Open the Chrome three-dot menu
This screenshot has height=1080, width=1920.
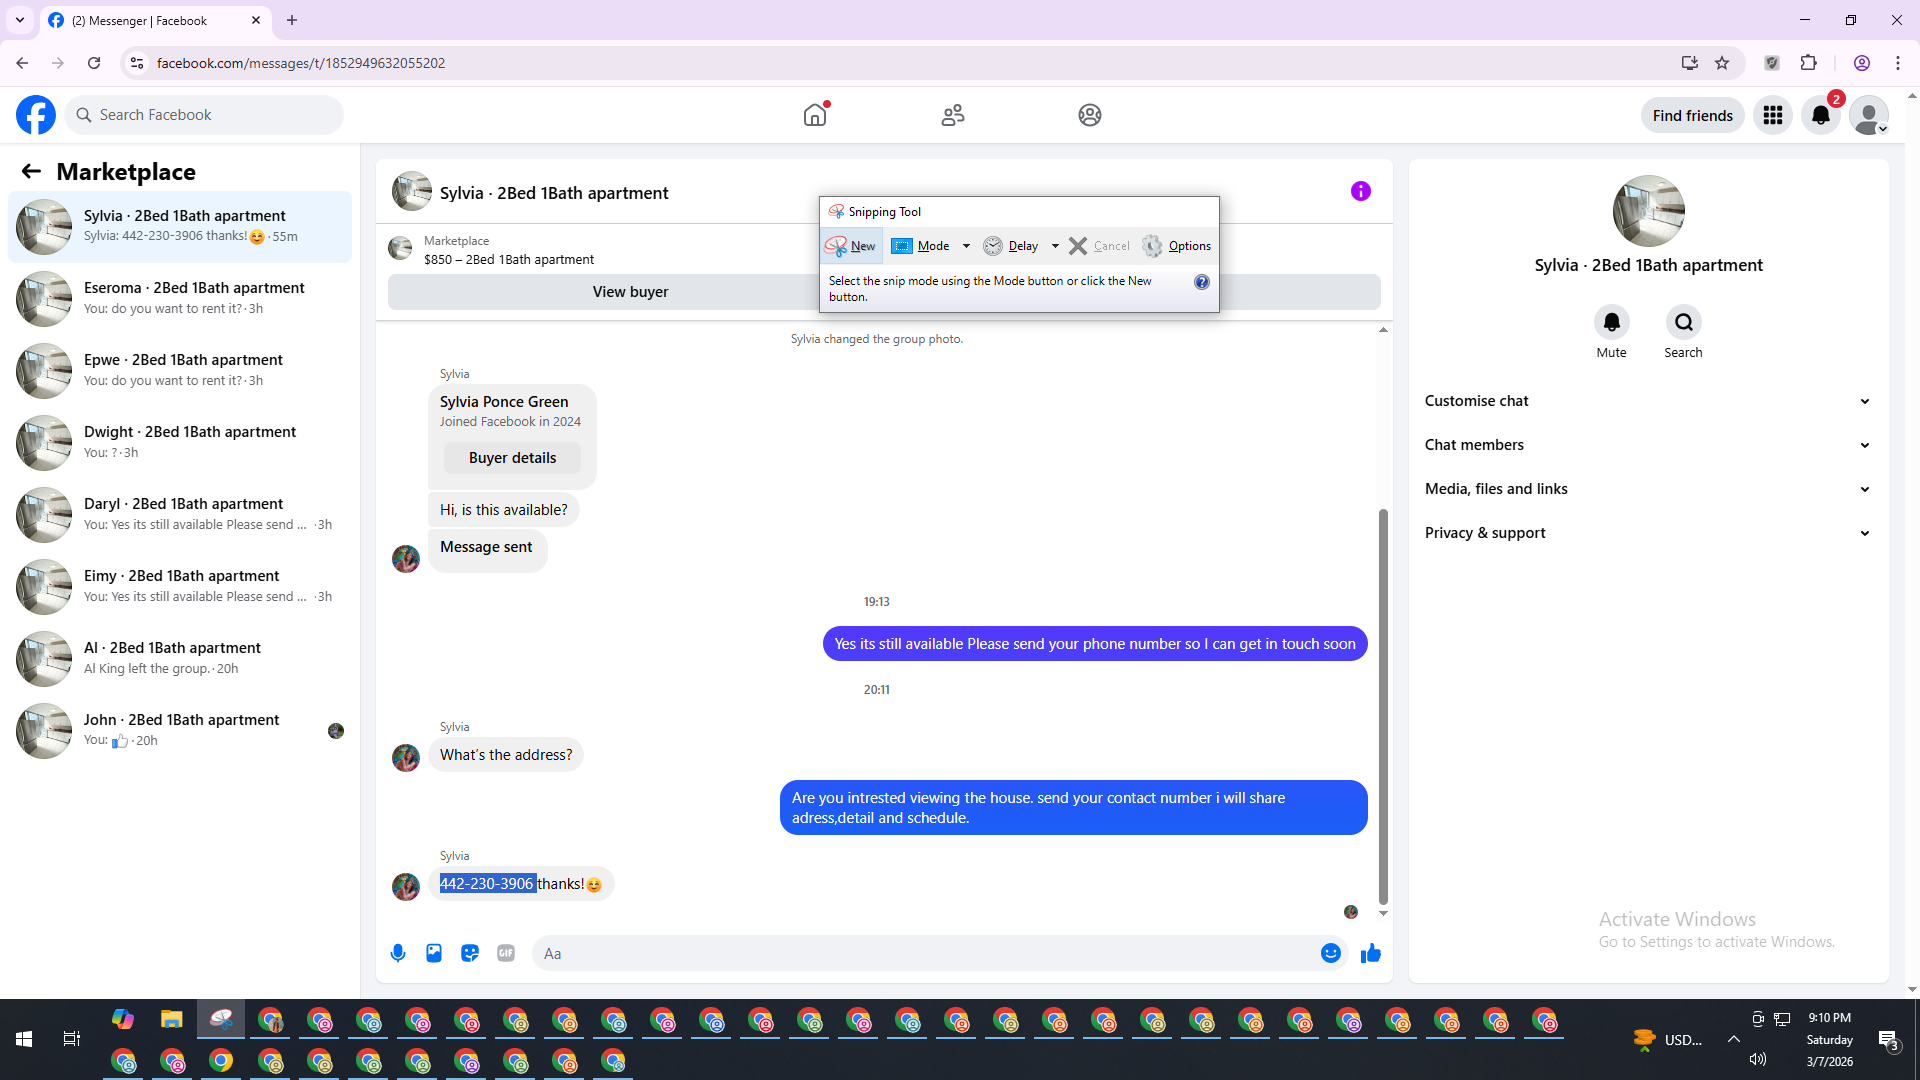pos(1898,63)
